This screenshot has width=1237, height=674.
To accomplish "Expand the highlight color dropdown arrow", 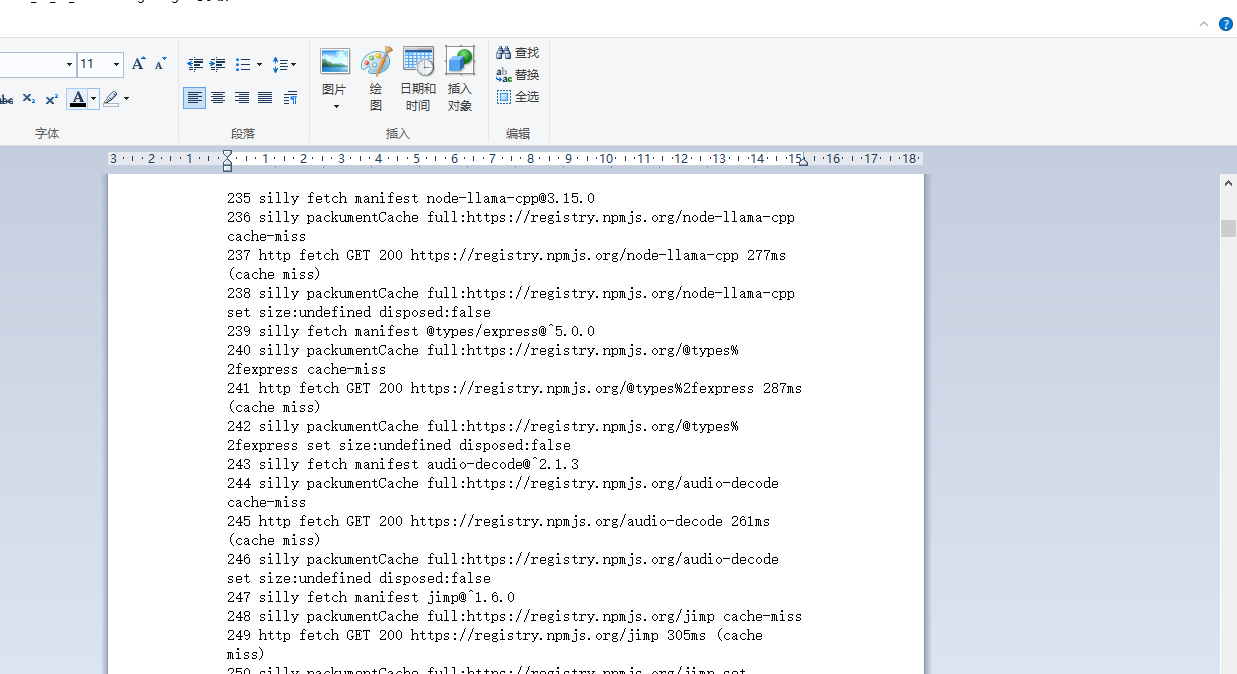I will [x=126, y=98].
